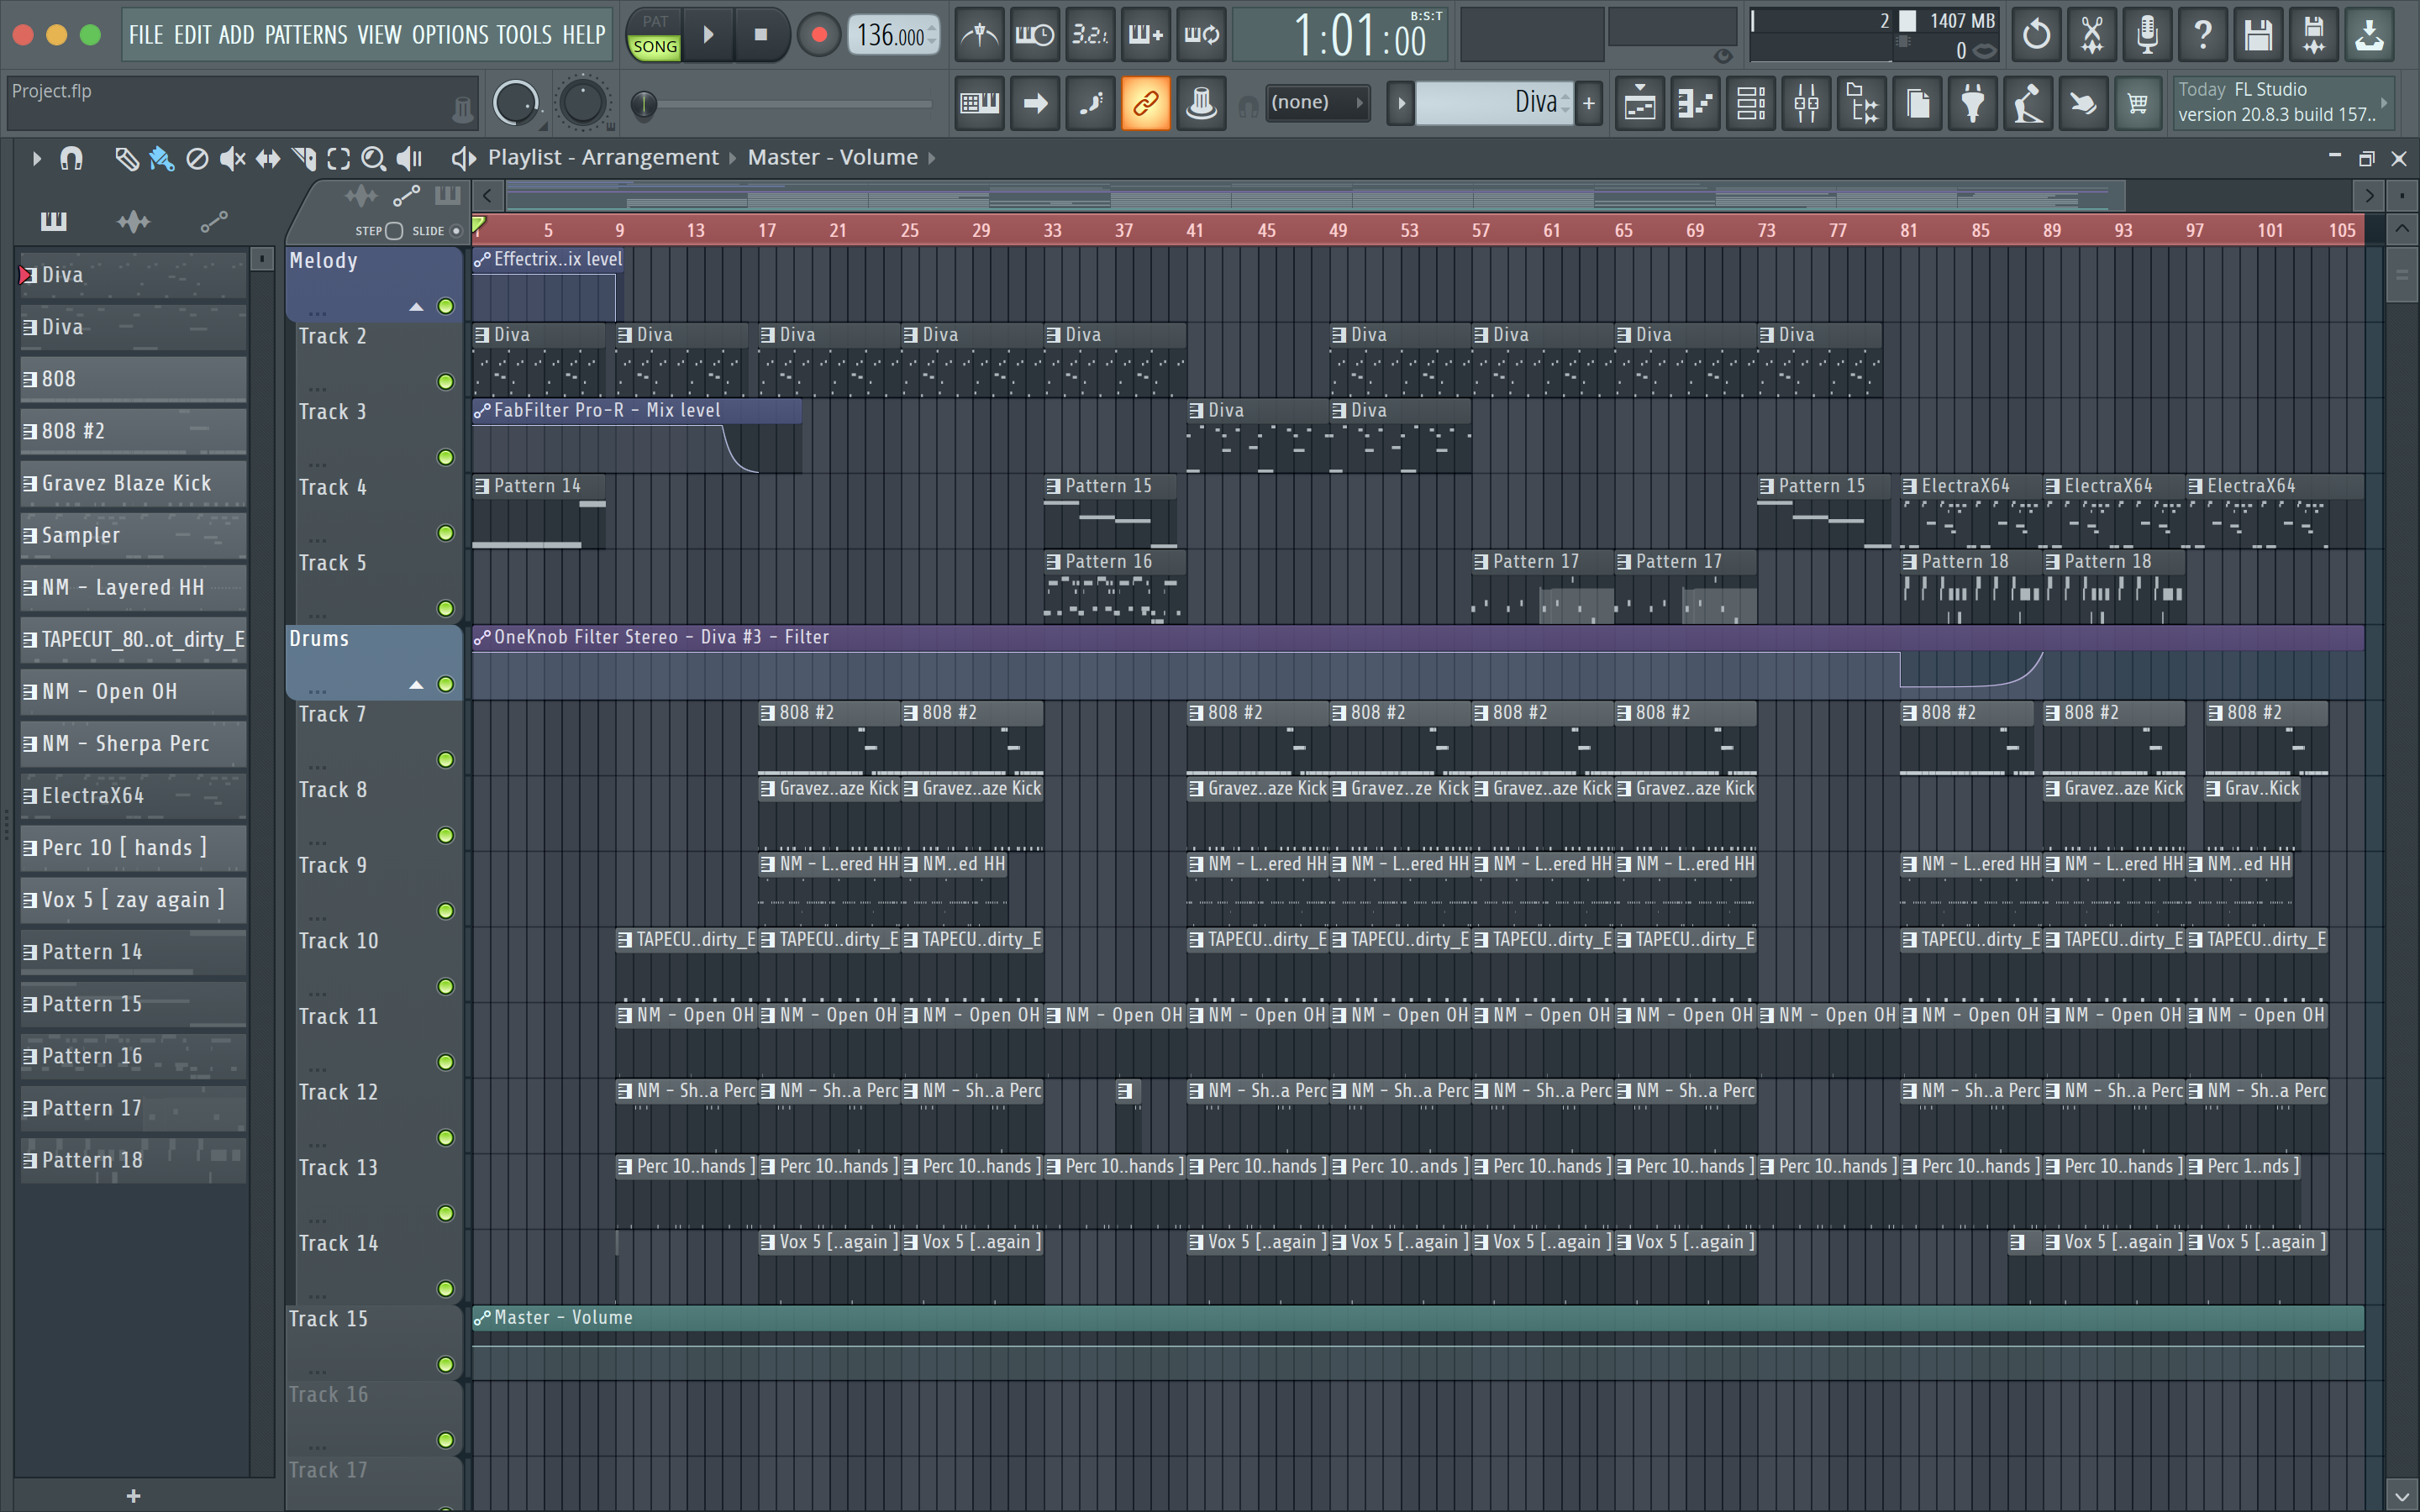Add new item at picker panel bottom
The image size is (2420, 1512).
[133, 1496]
